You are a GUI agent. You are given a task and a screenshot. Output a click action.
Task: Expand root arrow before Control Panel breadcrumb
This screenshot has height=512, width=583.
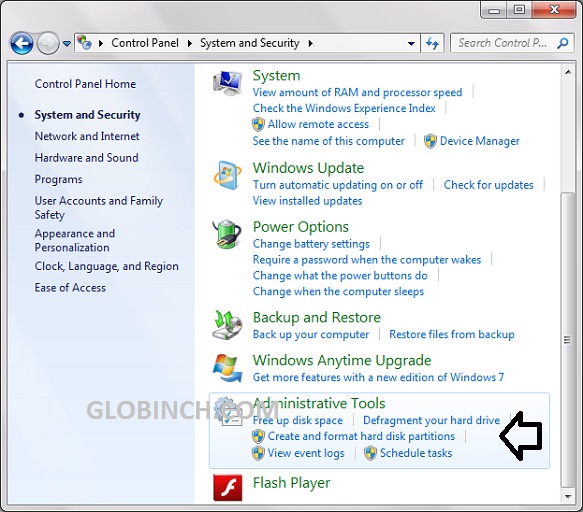(101, 44)
